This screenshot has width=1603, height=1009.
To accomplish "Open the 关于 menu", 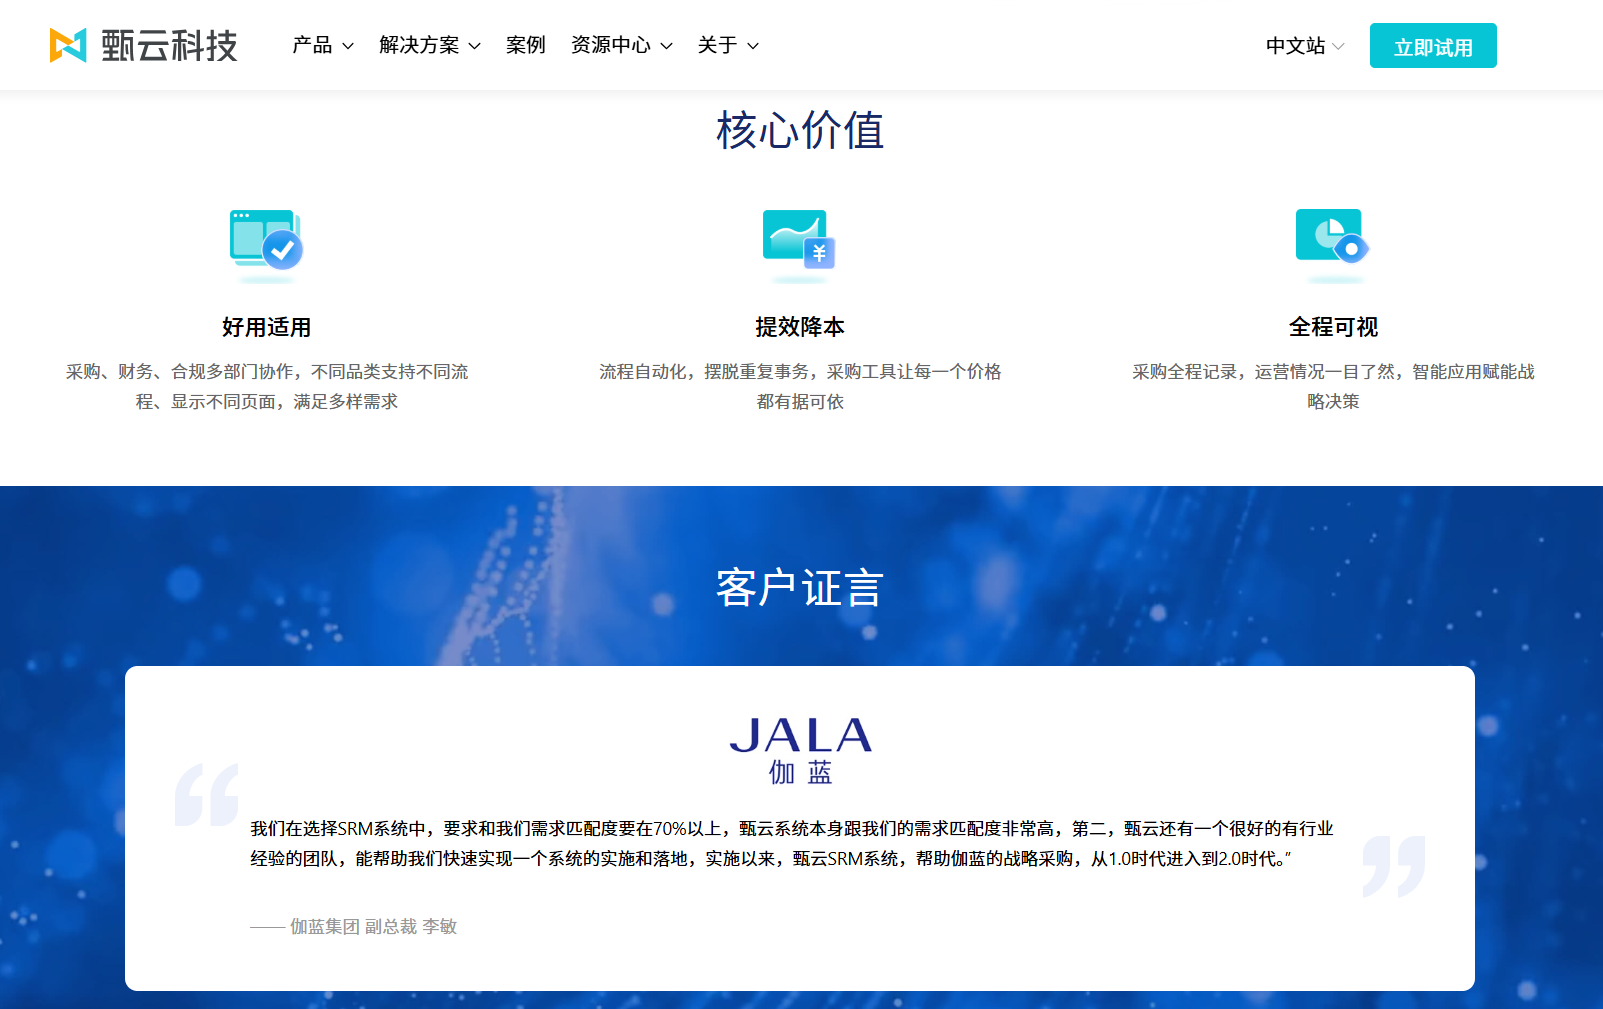I will pos(728,45).
